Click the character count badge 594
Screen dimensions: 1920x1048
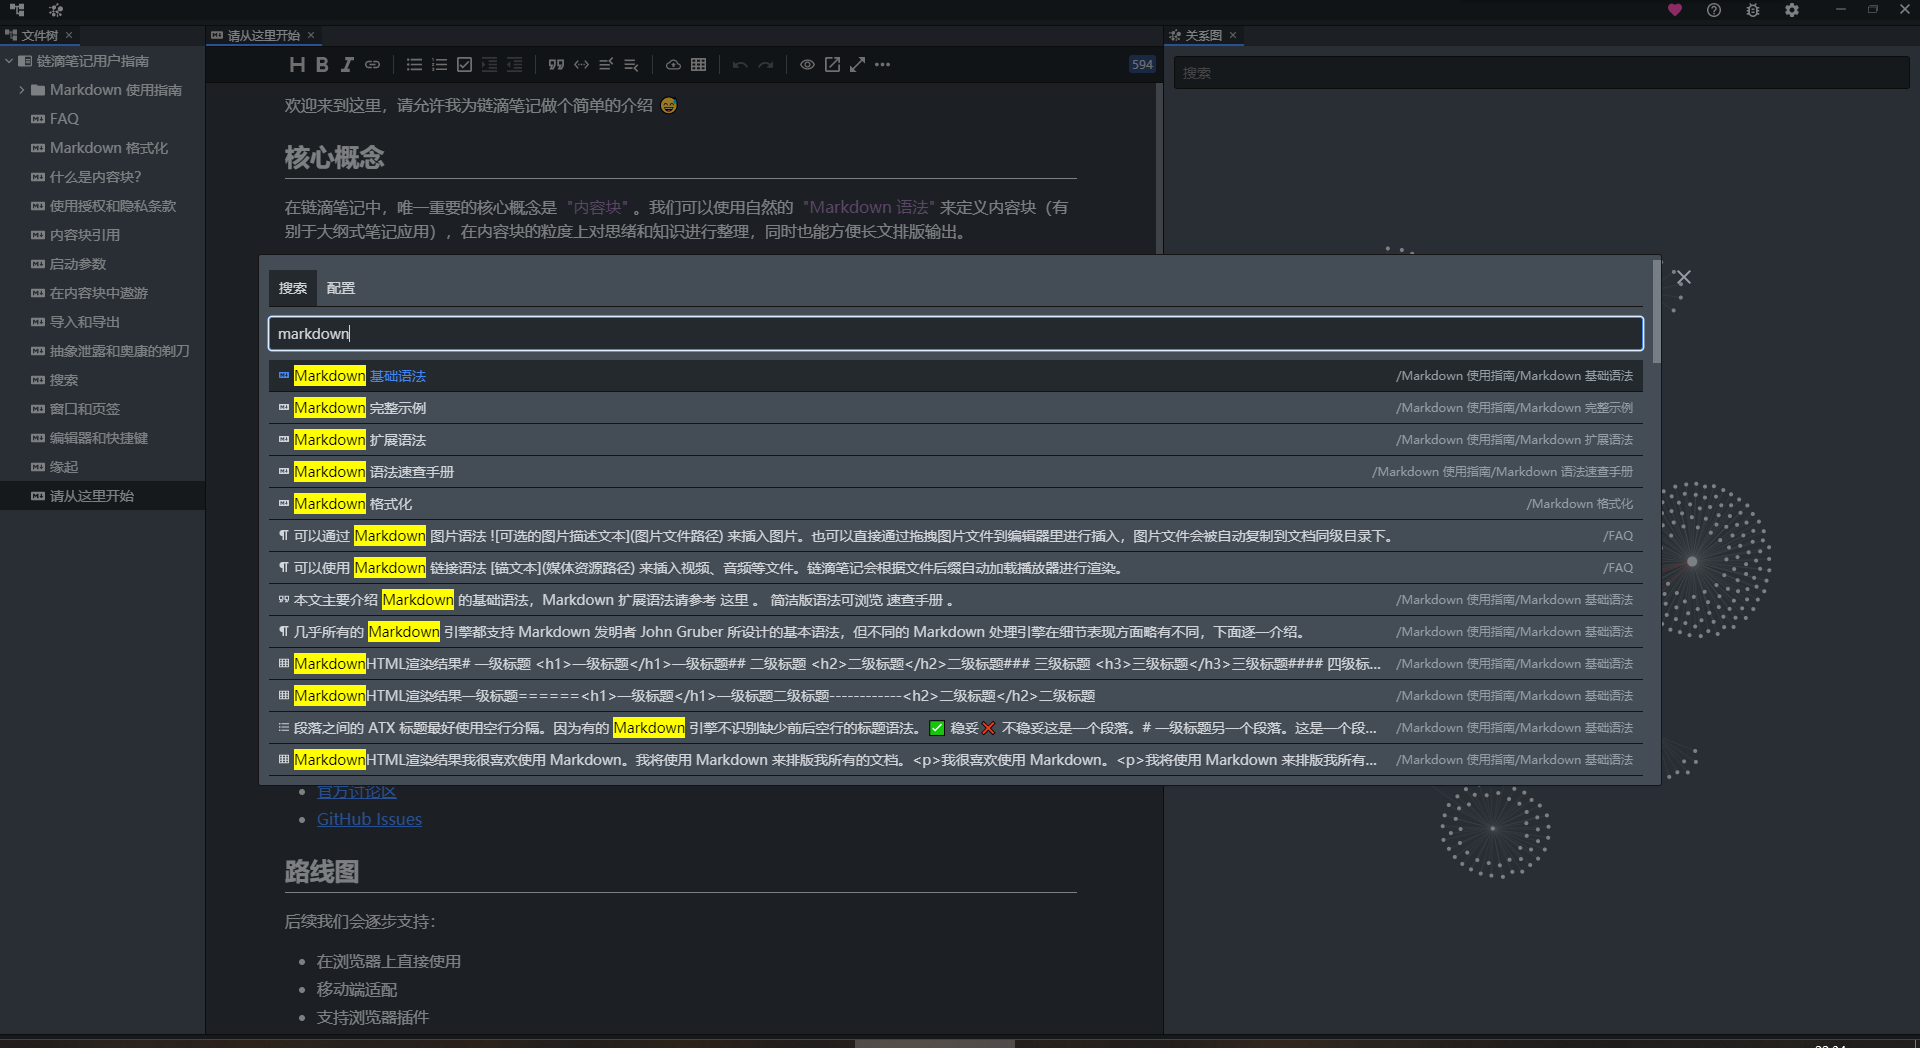(x=1142, y=65)
